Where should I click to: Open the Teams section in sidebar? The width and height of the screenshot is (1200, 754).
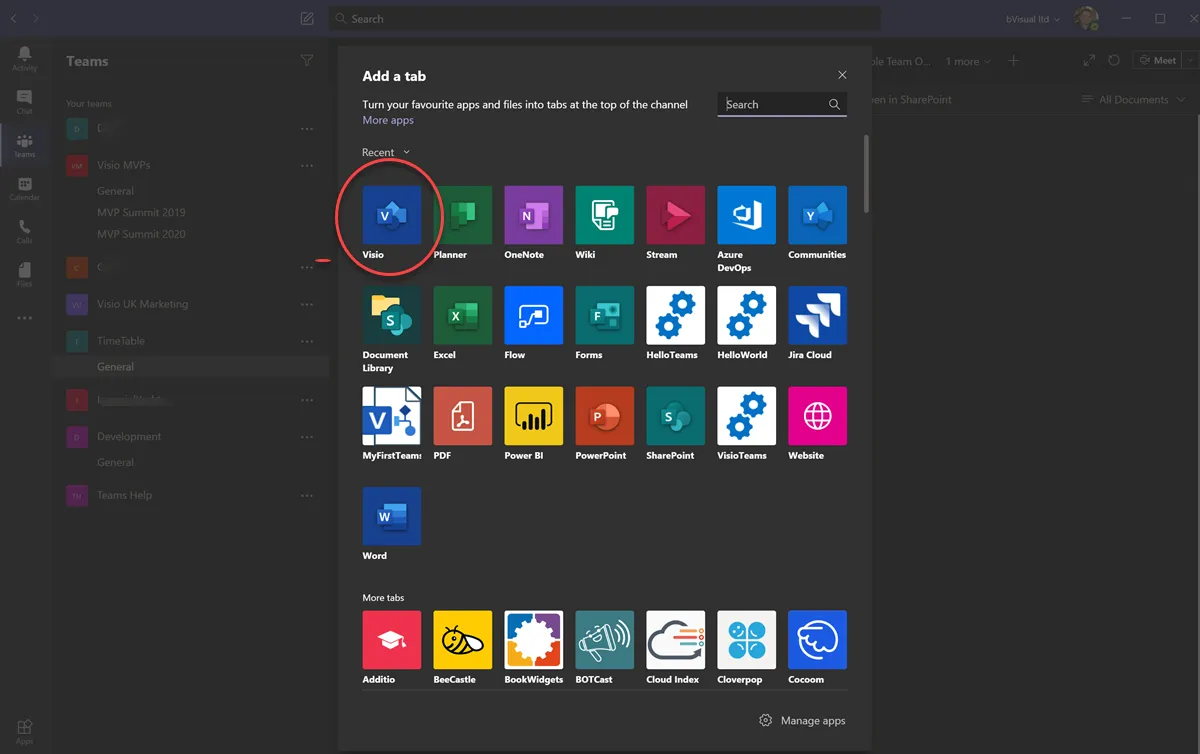[24, 145]
